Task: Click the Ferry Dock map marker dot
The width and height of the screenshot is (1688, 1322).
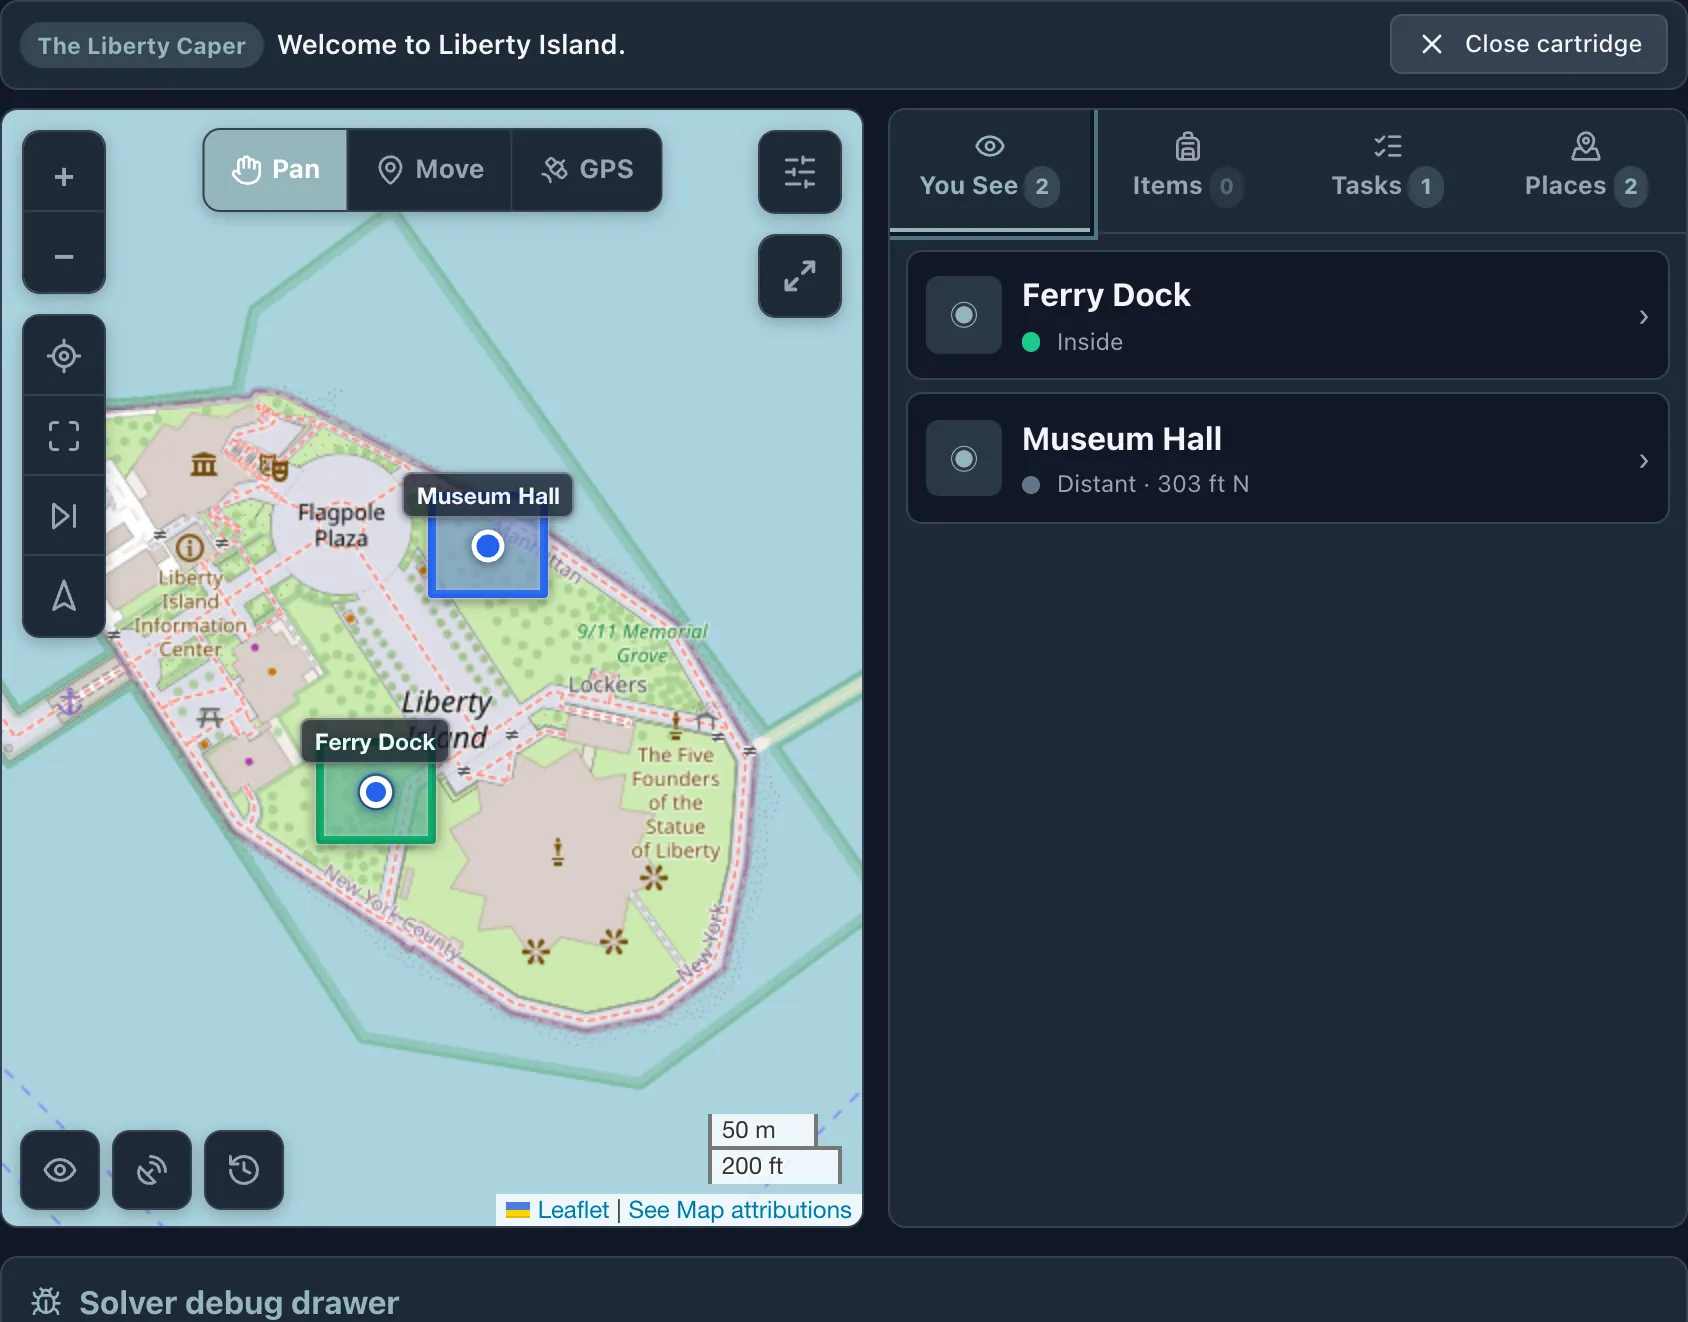Action: (x=376, y=793)
